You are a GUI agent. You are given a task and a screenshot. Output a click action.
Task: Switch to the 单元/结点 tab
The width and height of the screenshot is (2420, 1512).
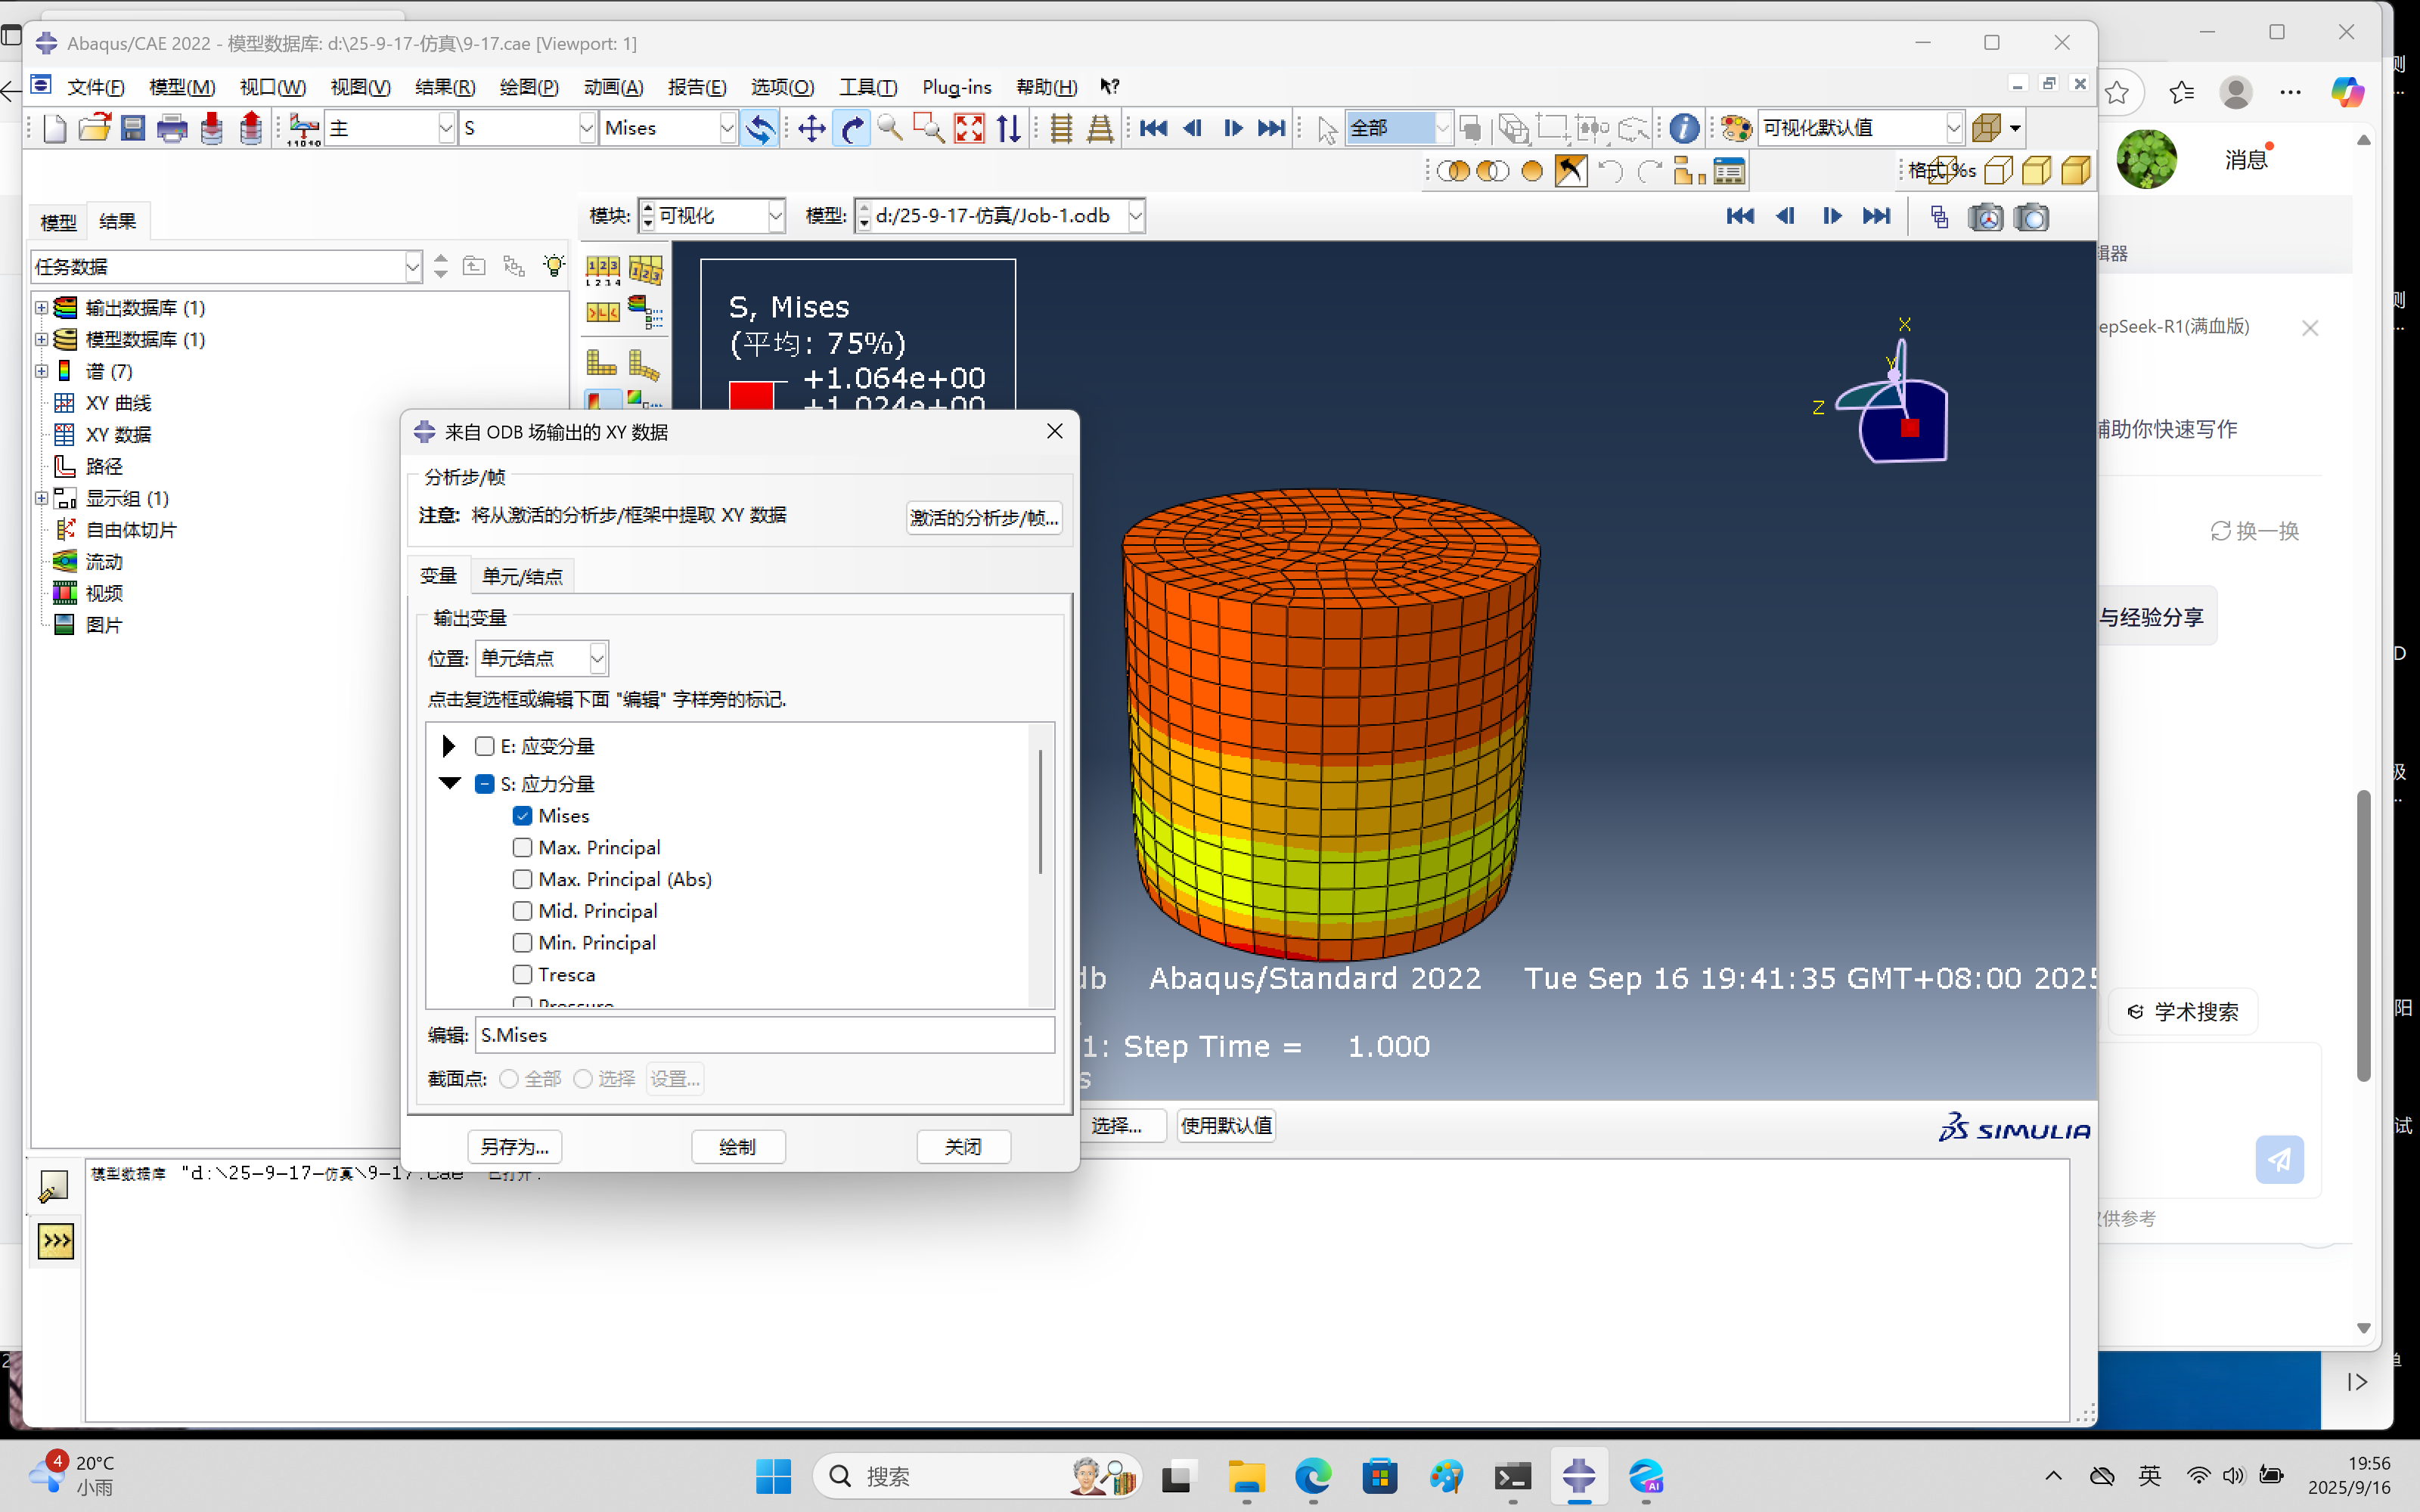[x=522, y=577]
